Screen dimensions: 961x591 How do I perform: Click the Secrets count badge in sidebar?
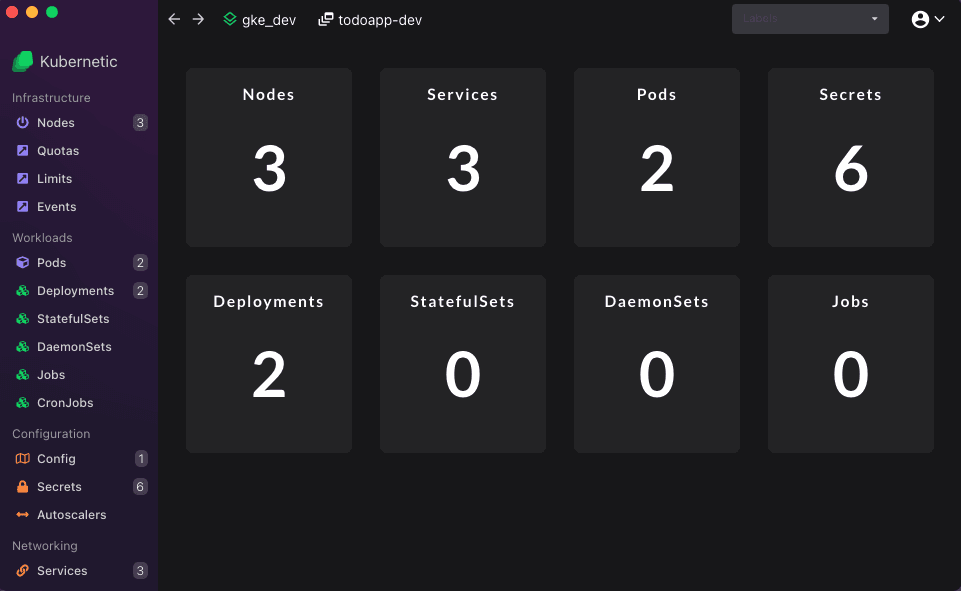tap(140, 487)
